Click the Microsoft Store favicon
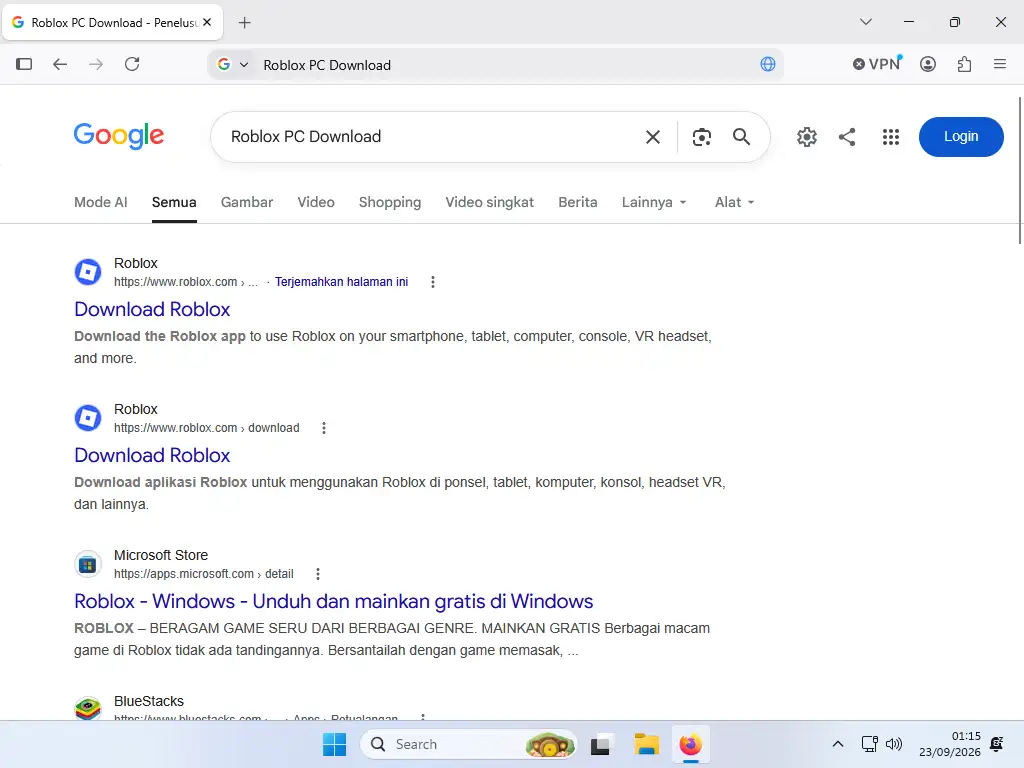The width and height of the screenshot is (1024, 768). (x=88, y=564)
